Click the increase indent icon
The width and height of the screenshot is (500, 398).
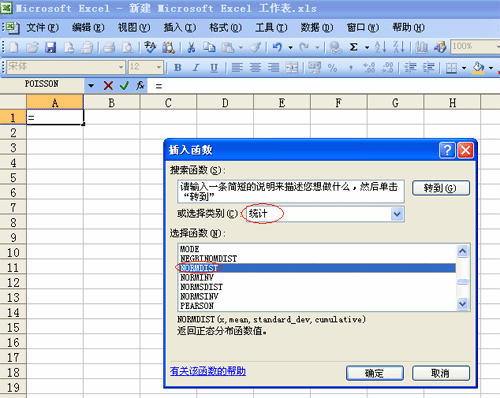coord(429,68)
